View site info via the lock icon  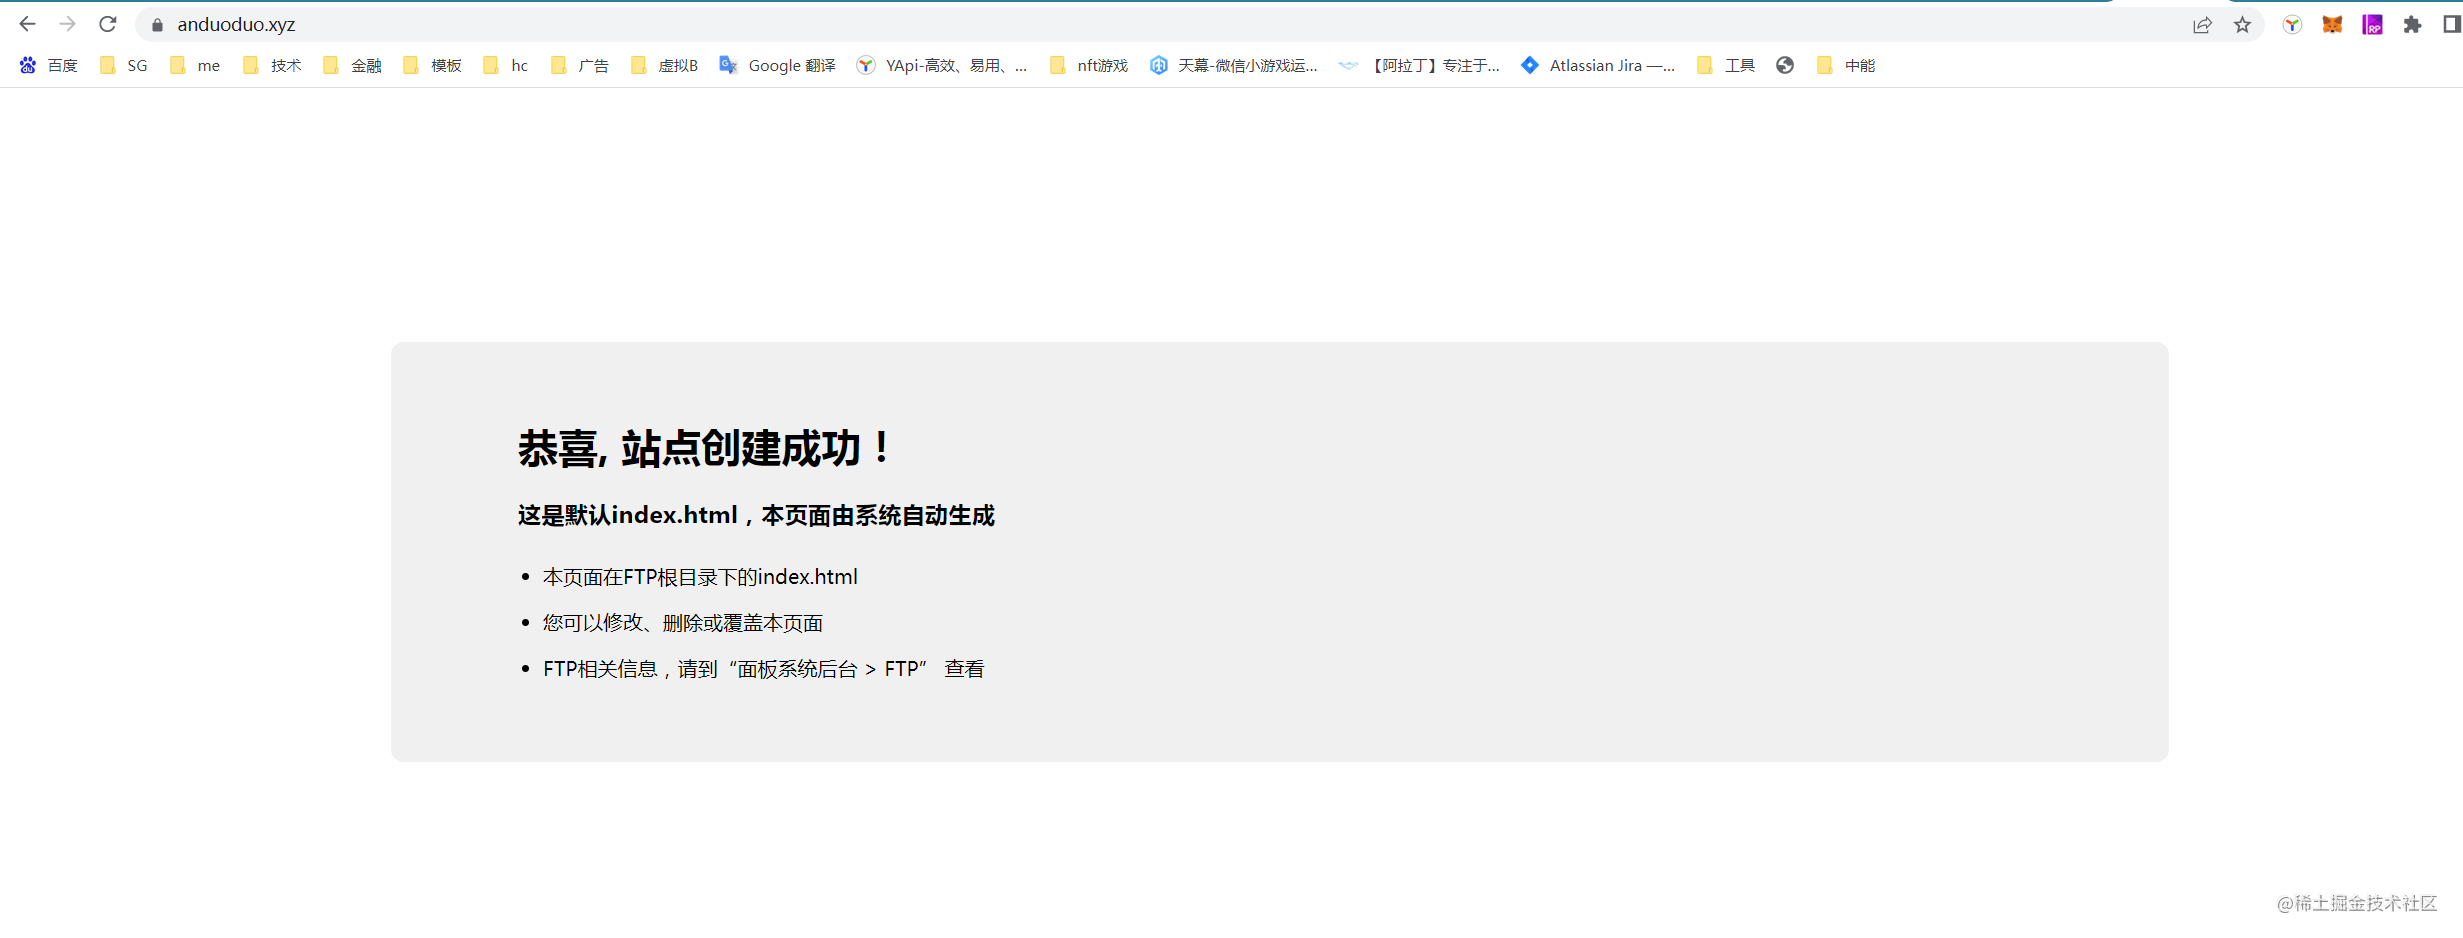tap(157, 25)
